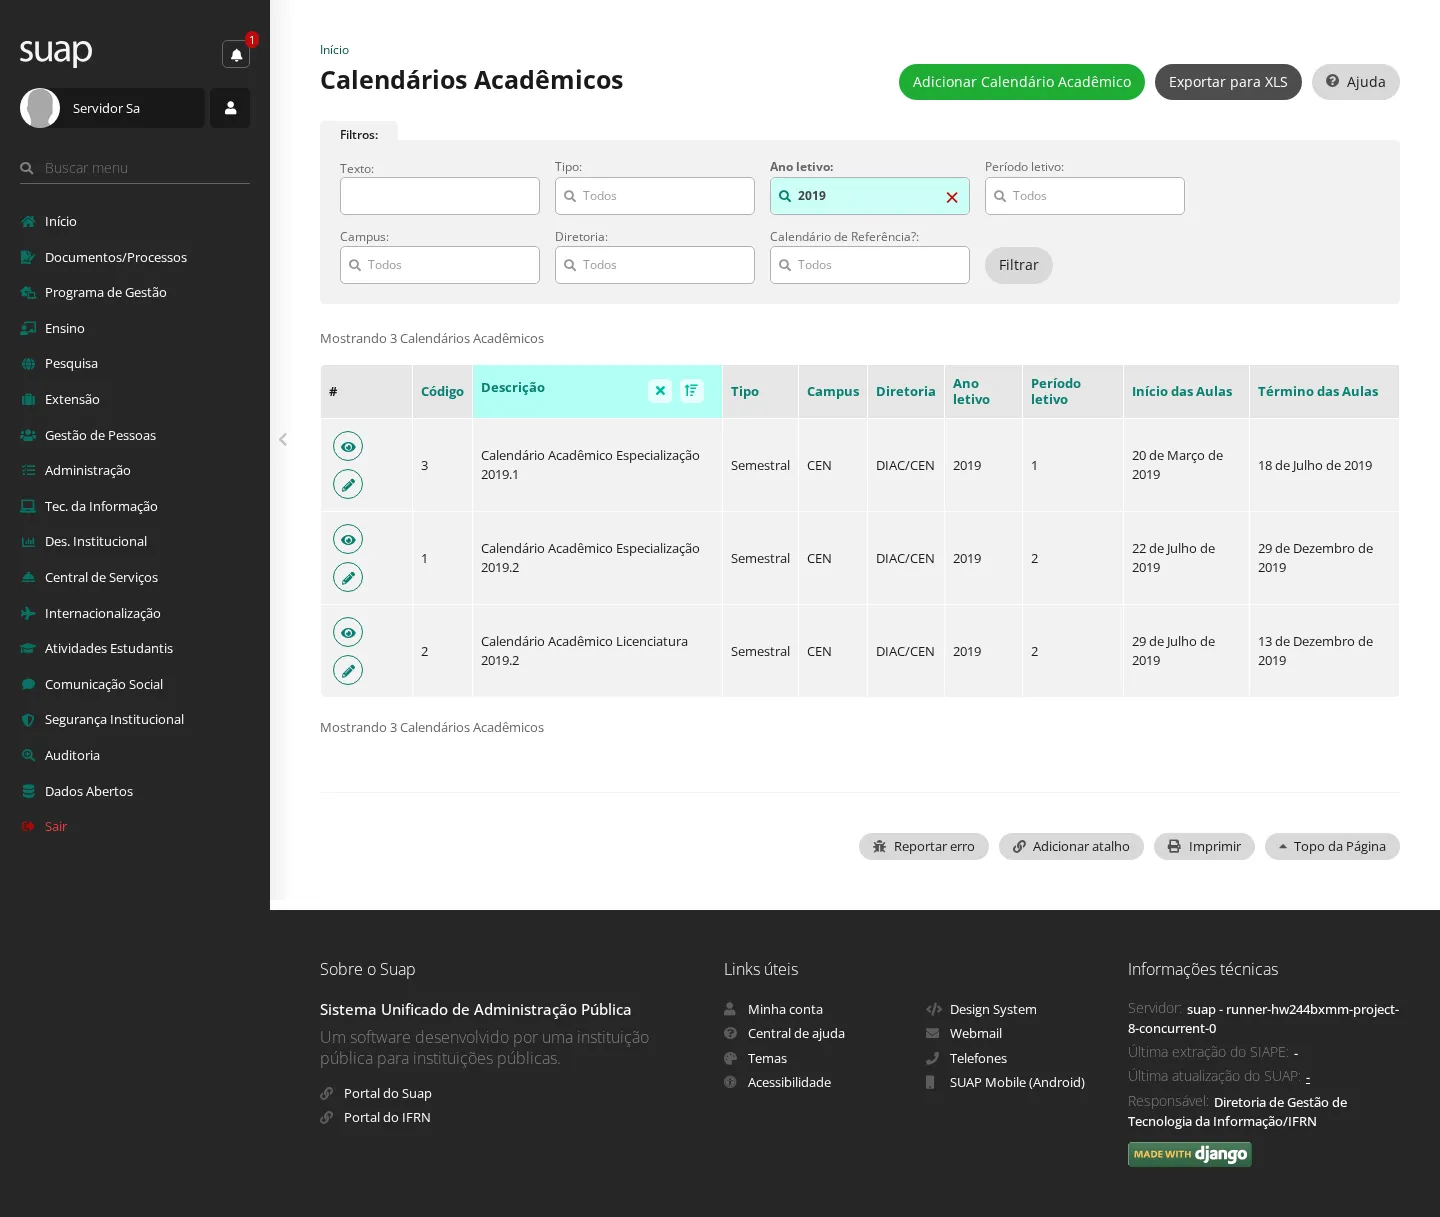Toggle sort order icon in Descrição header
This screenshot has width=1440, height=1217.
pyautogui.click(x=692, y=391)
